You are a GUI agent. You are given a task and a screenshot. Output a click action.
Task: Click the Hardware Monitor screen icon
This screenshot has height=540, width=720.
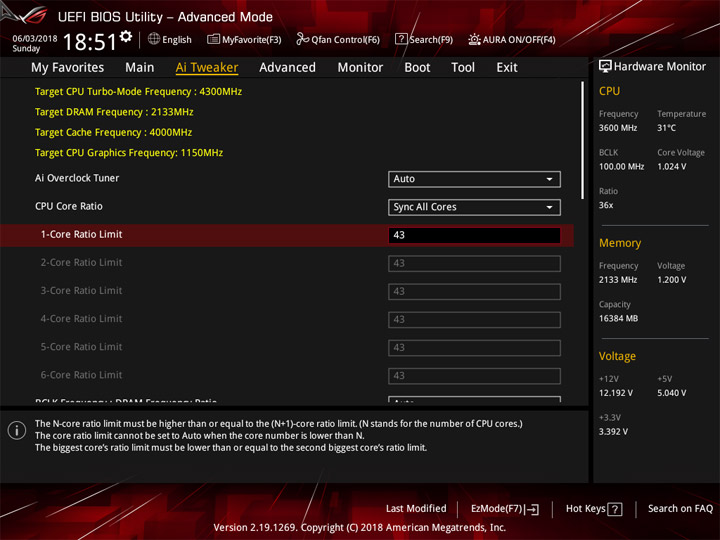[x=605, y=67]
